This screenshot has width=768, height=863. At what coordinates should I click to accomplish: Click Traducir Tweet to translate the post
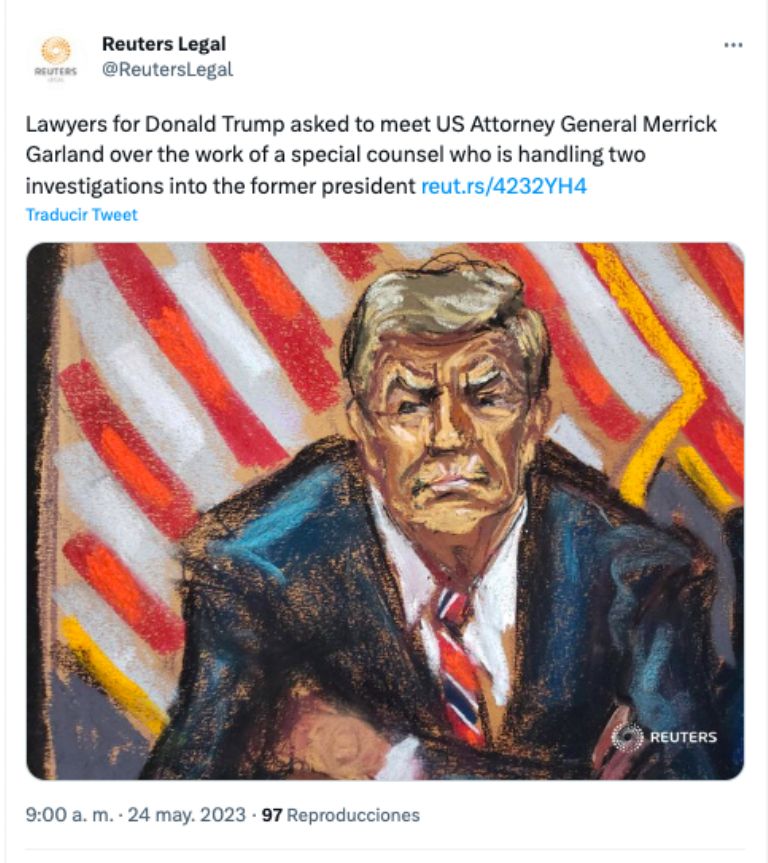(80, 213)
